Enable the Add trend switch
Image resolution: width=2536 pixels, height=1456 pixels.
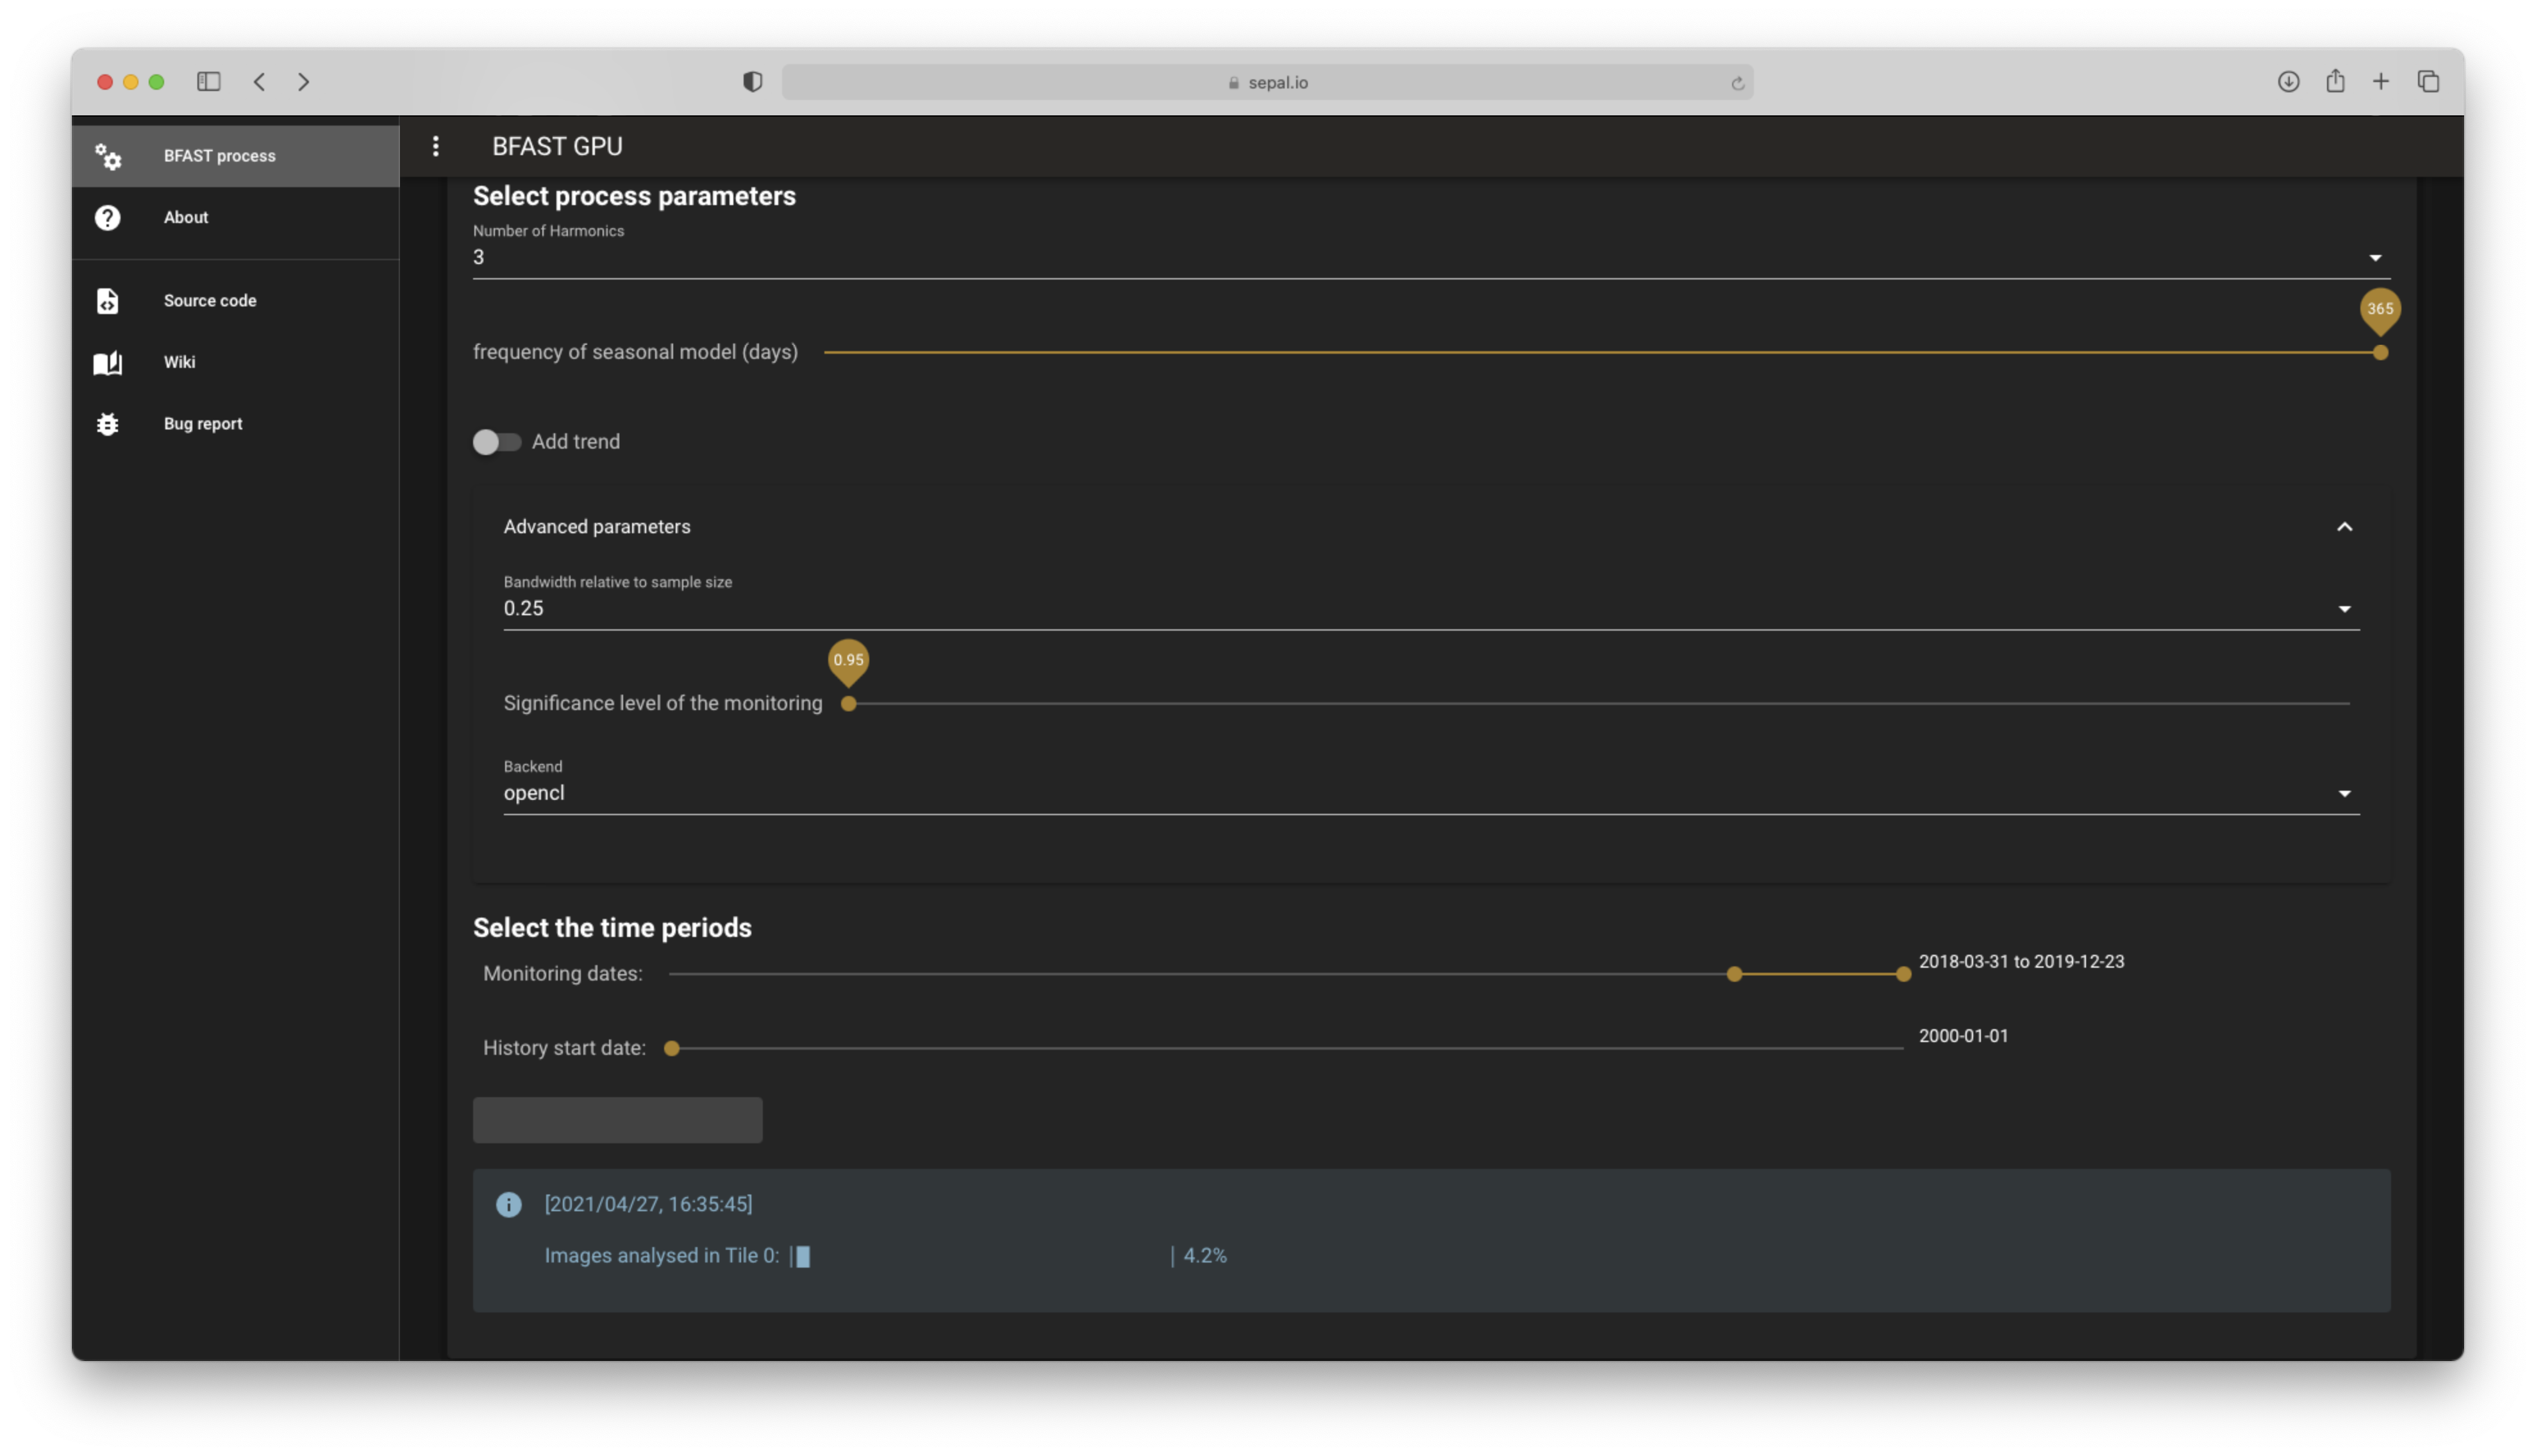pos(496,442)
